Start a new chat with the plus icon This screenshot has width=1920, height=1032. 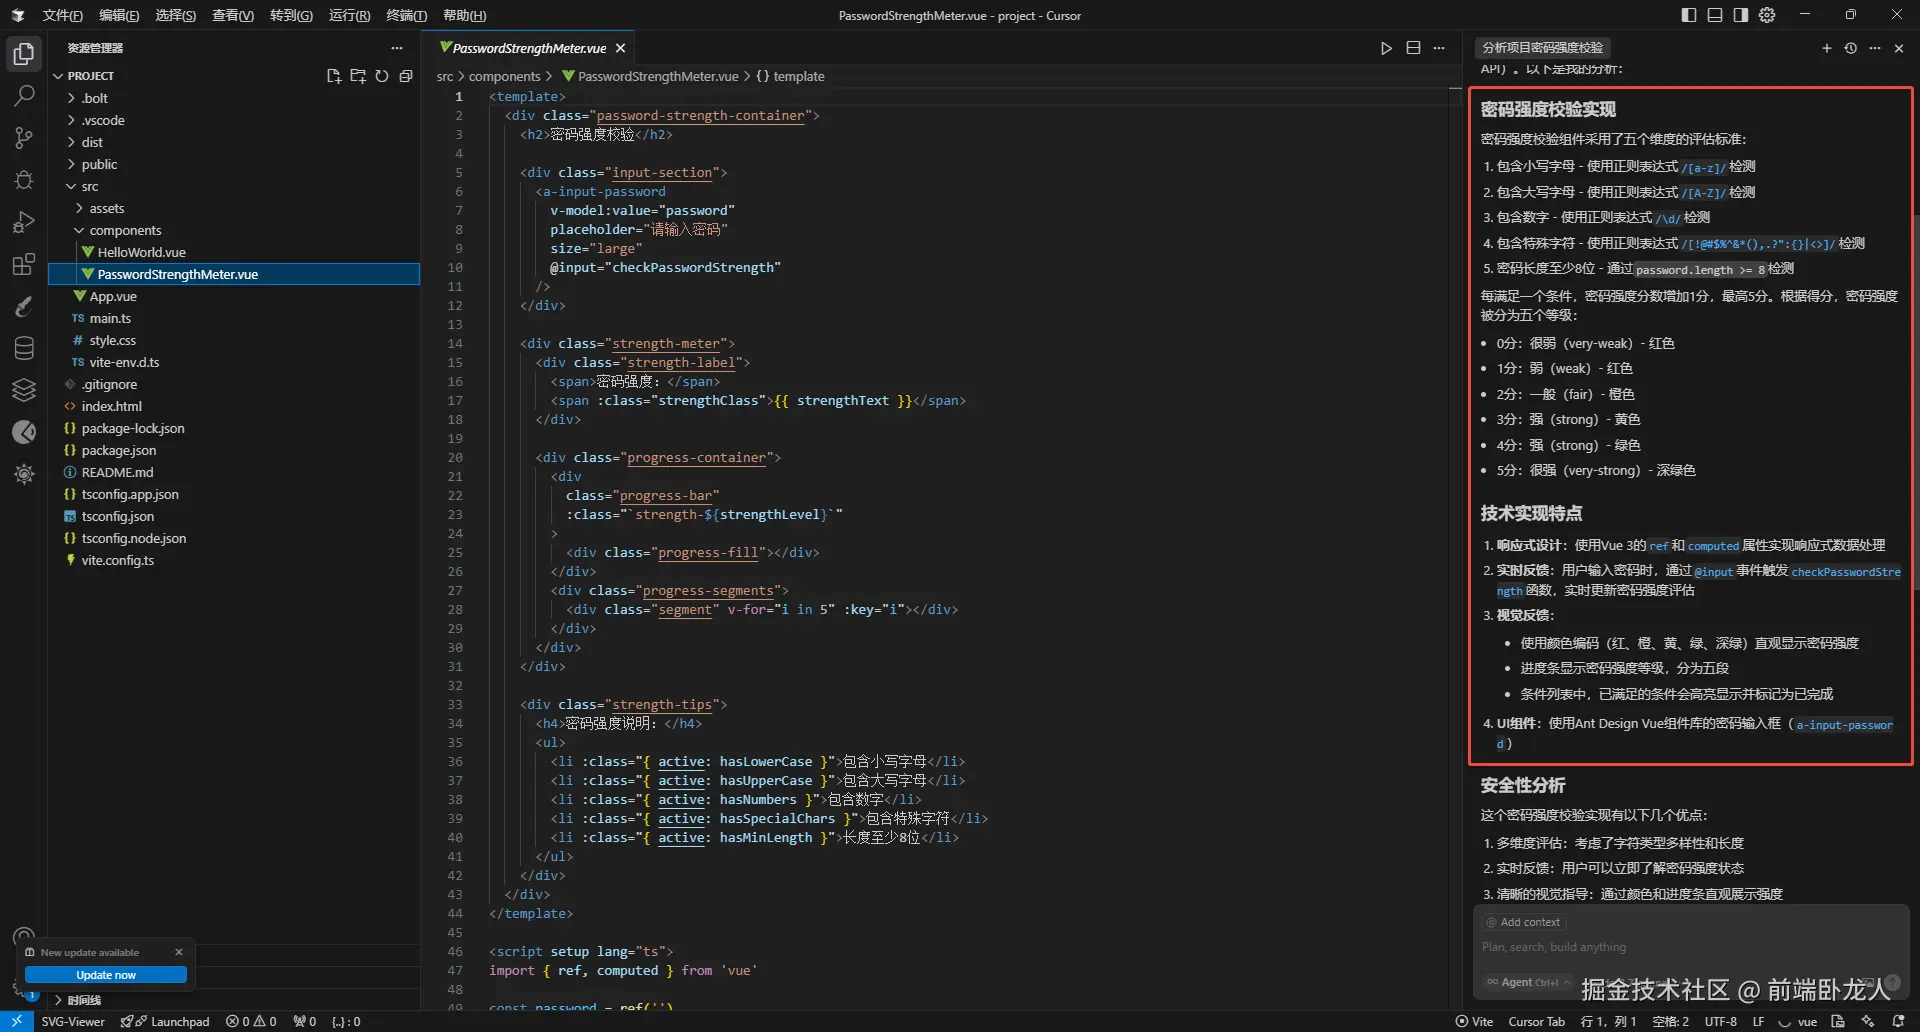point(1826,48)
